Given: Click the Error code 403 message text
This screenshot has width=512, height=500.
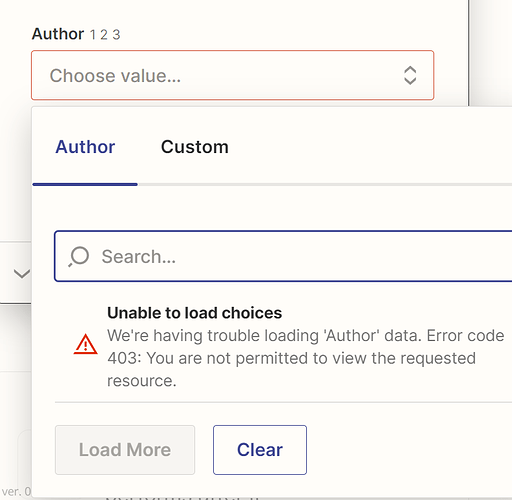Looking at the screenshot, I should point(305,358).
